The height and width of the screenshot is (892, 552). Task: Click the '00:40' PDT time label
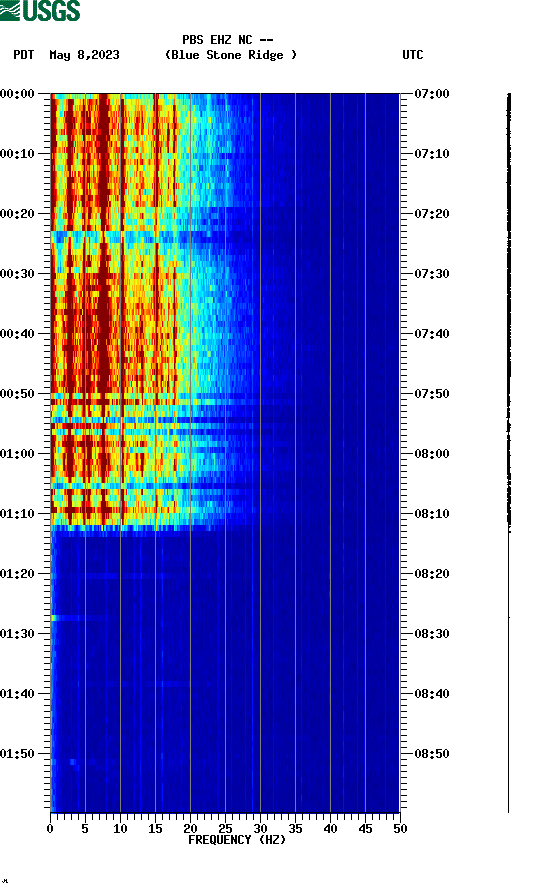pos(18,333)
